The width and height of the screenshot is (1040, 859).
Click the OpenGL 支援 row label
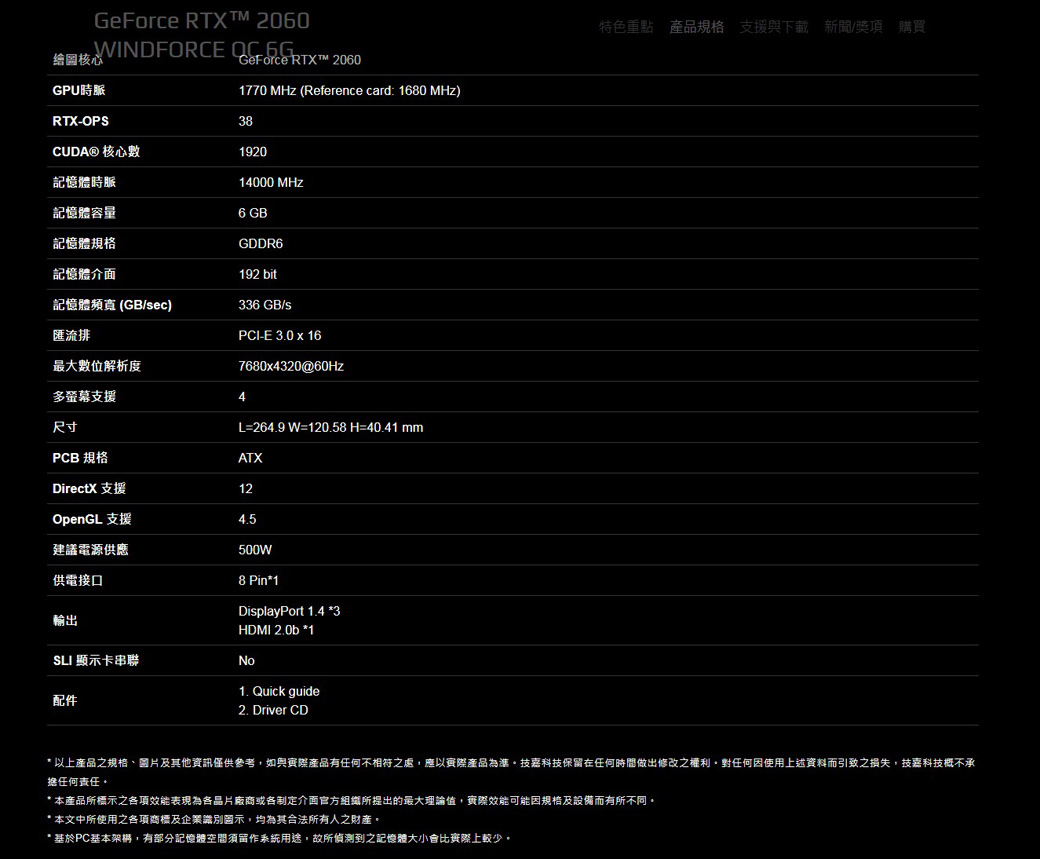[92, 520]
